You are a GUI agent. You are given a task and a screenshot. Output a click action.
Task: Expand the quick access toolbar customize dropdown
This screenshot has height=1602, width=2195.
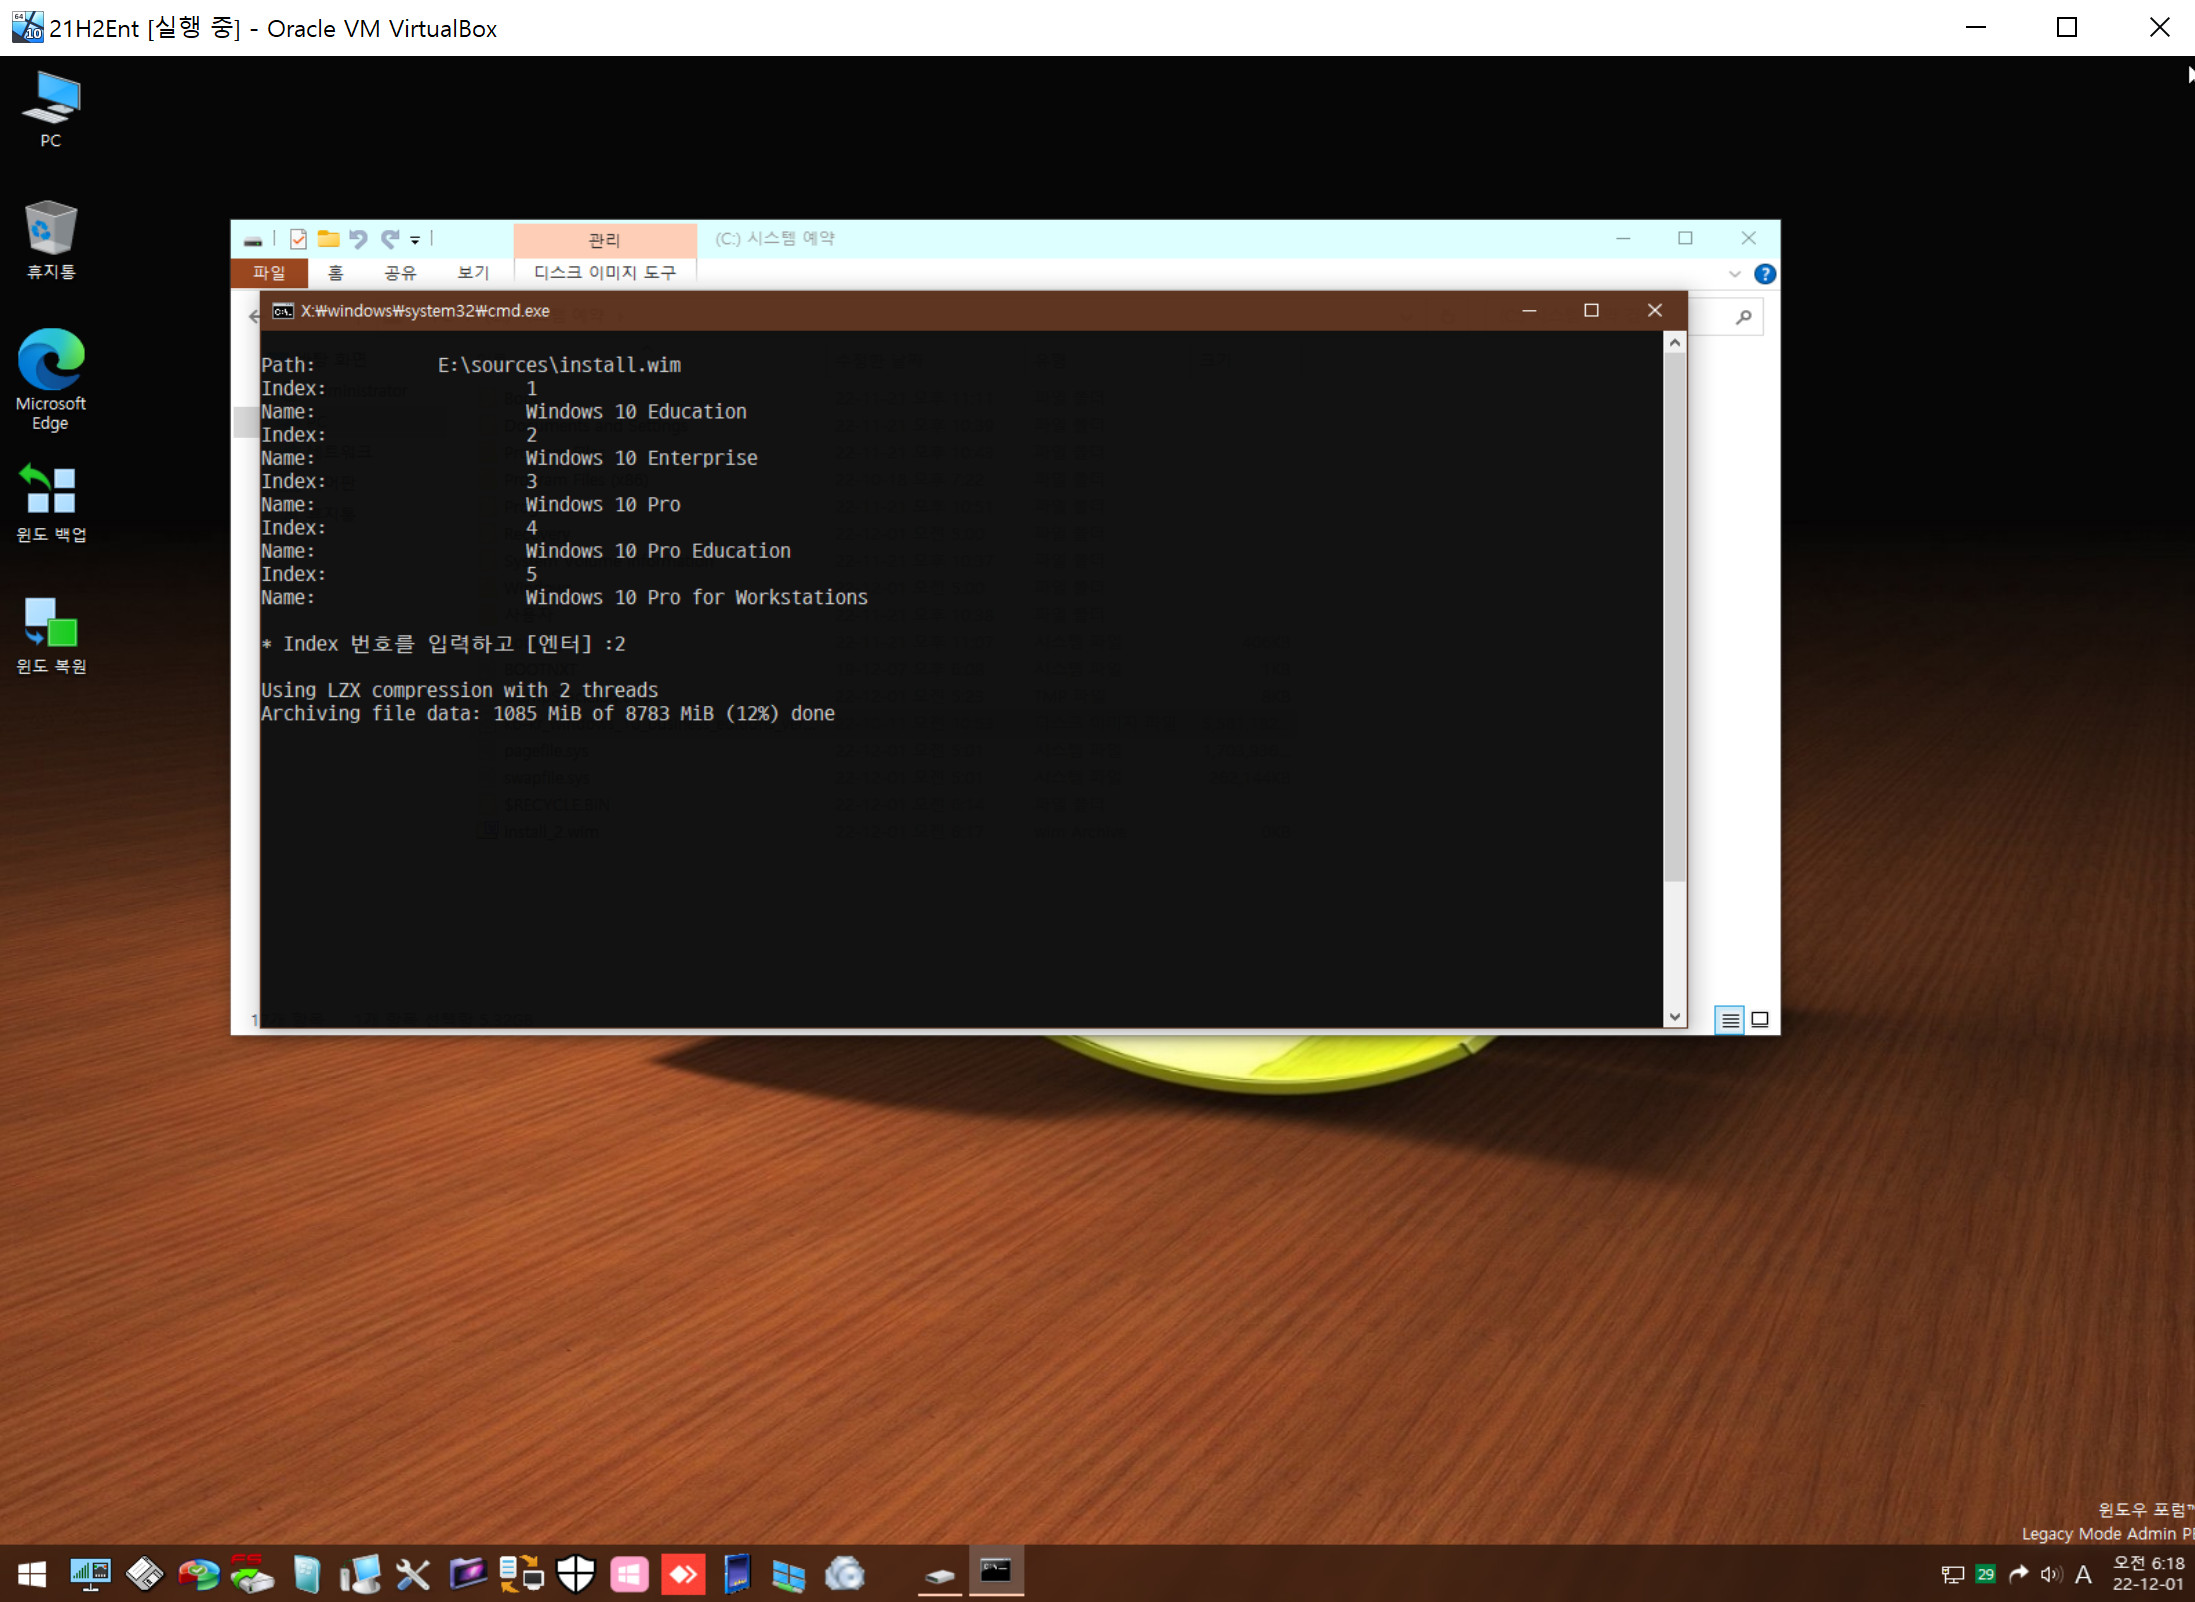point(415,240)
